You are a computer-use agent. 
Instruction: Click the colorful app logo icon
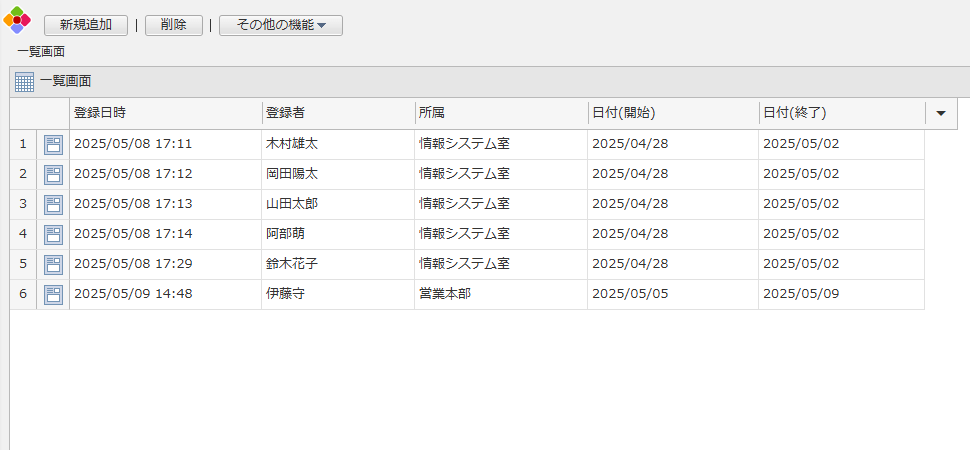point(18,20)
